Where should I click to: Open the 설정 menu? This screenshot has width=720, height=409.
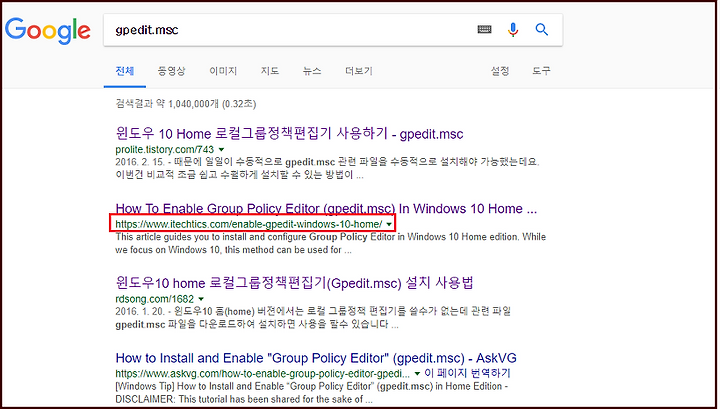pos(500,71)
